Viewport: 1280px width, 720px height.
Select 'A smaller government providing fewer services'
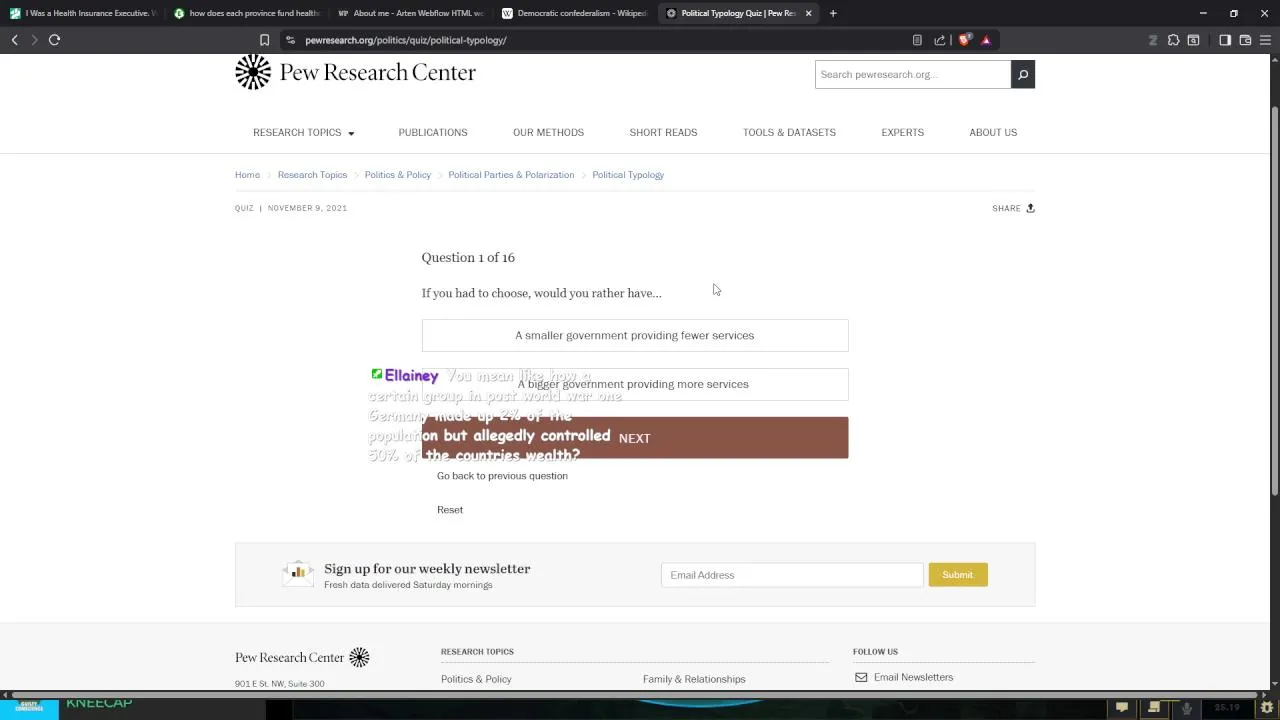pos(635,335)
